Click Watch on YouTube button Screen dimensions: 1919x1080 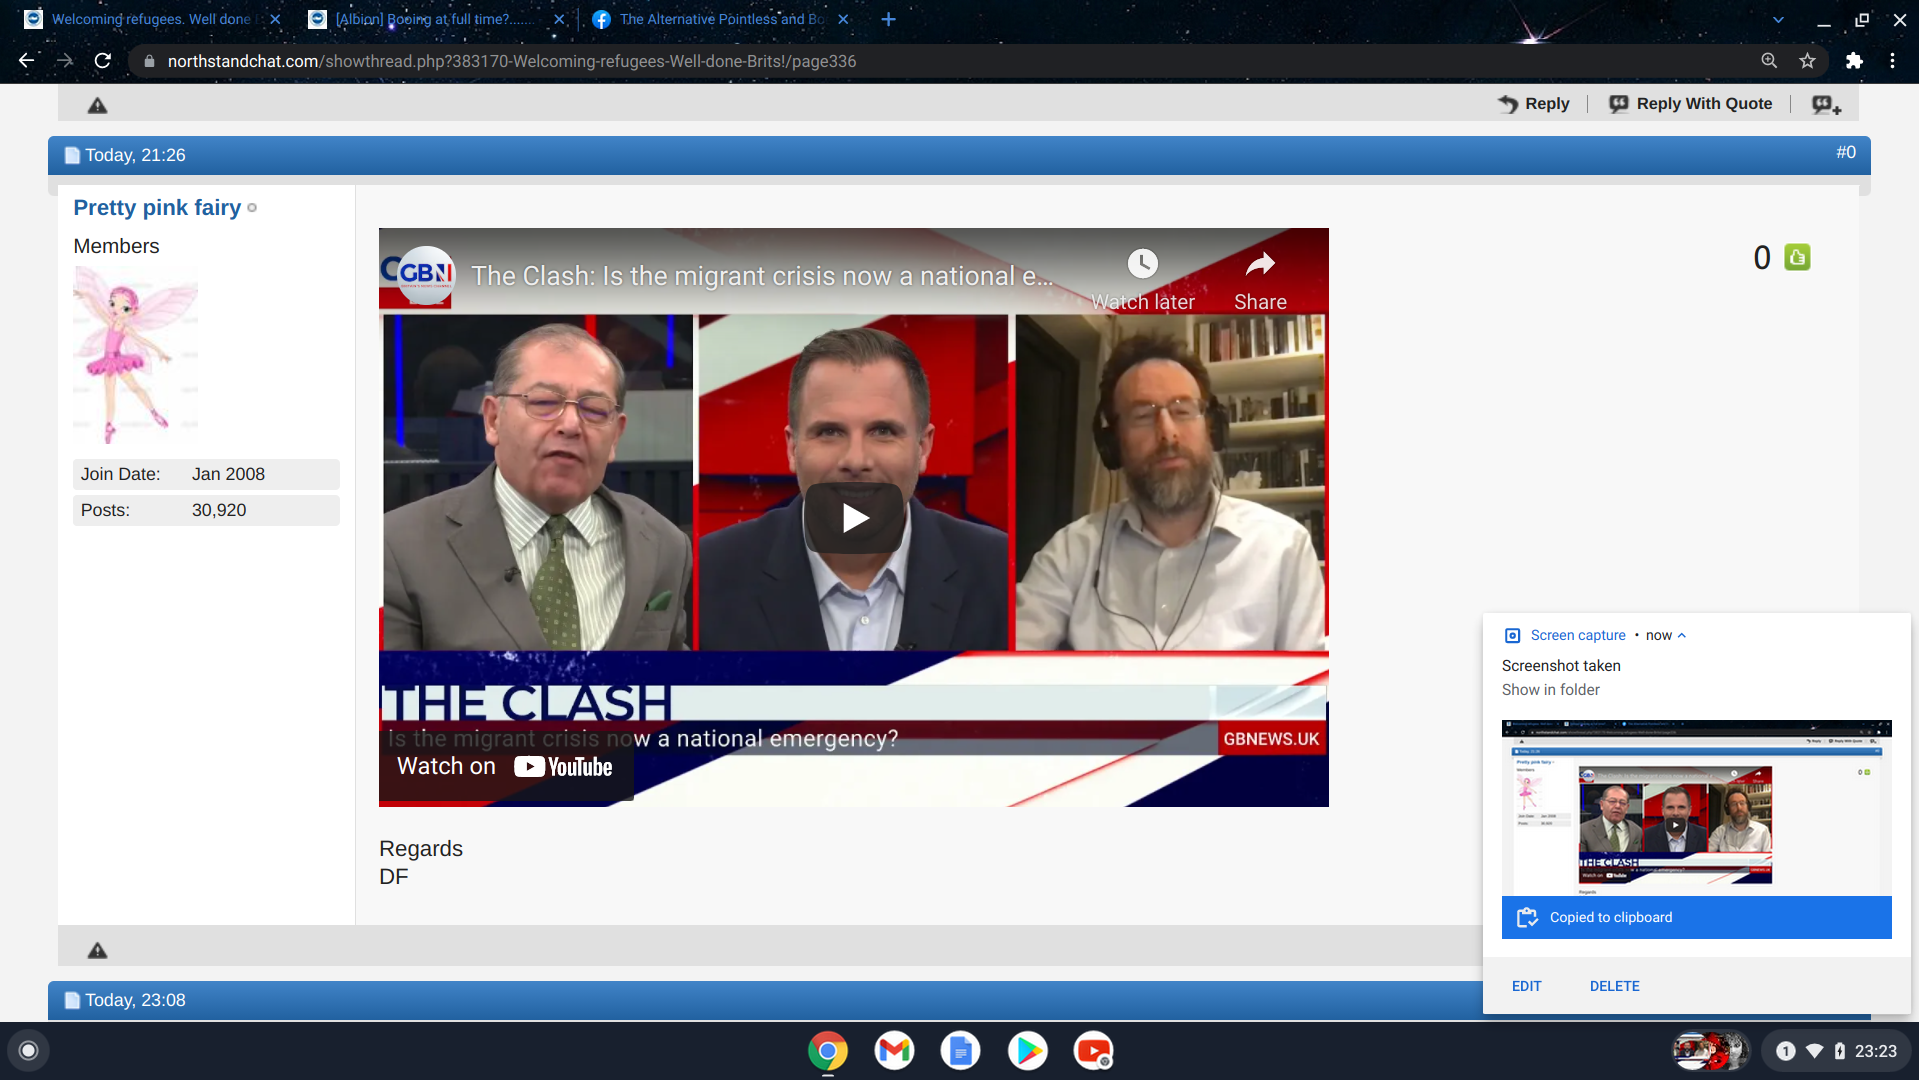[x=505, y=766]
